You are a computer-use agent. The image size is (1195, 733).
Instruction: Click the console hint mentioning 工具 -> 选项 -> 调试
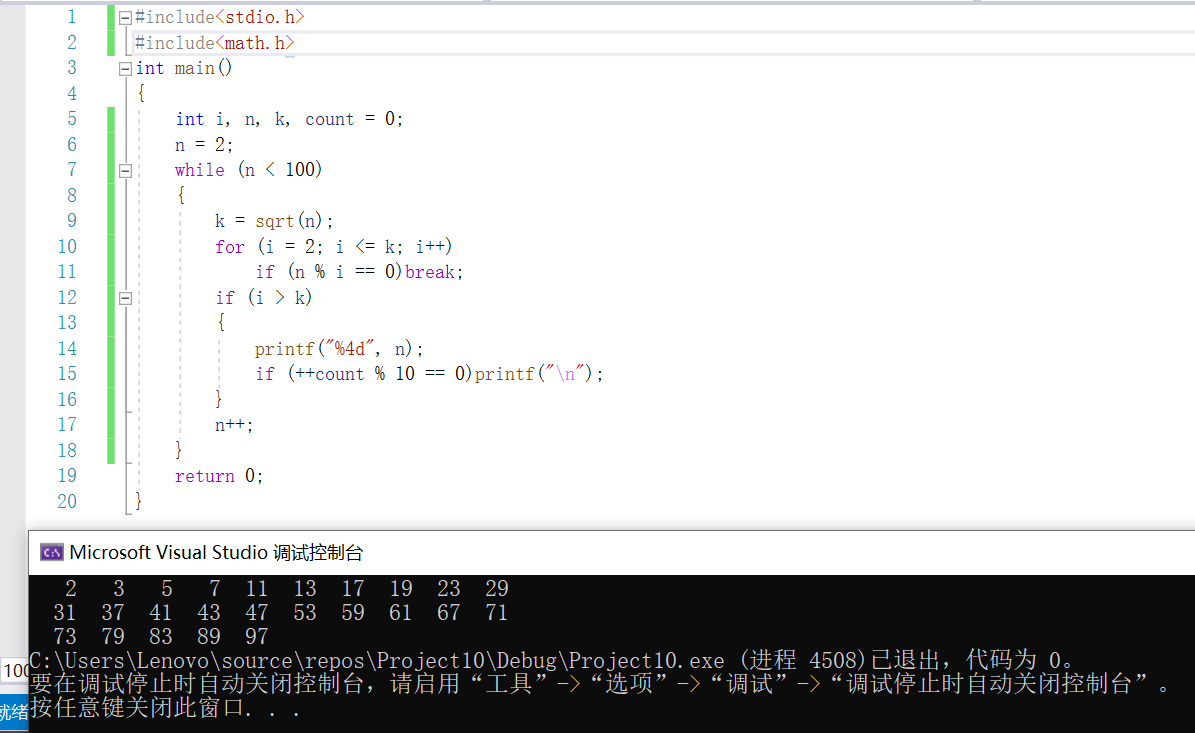point(601,683)
